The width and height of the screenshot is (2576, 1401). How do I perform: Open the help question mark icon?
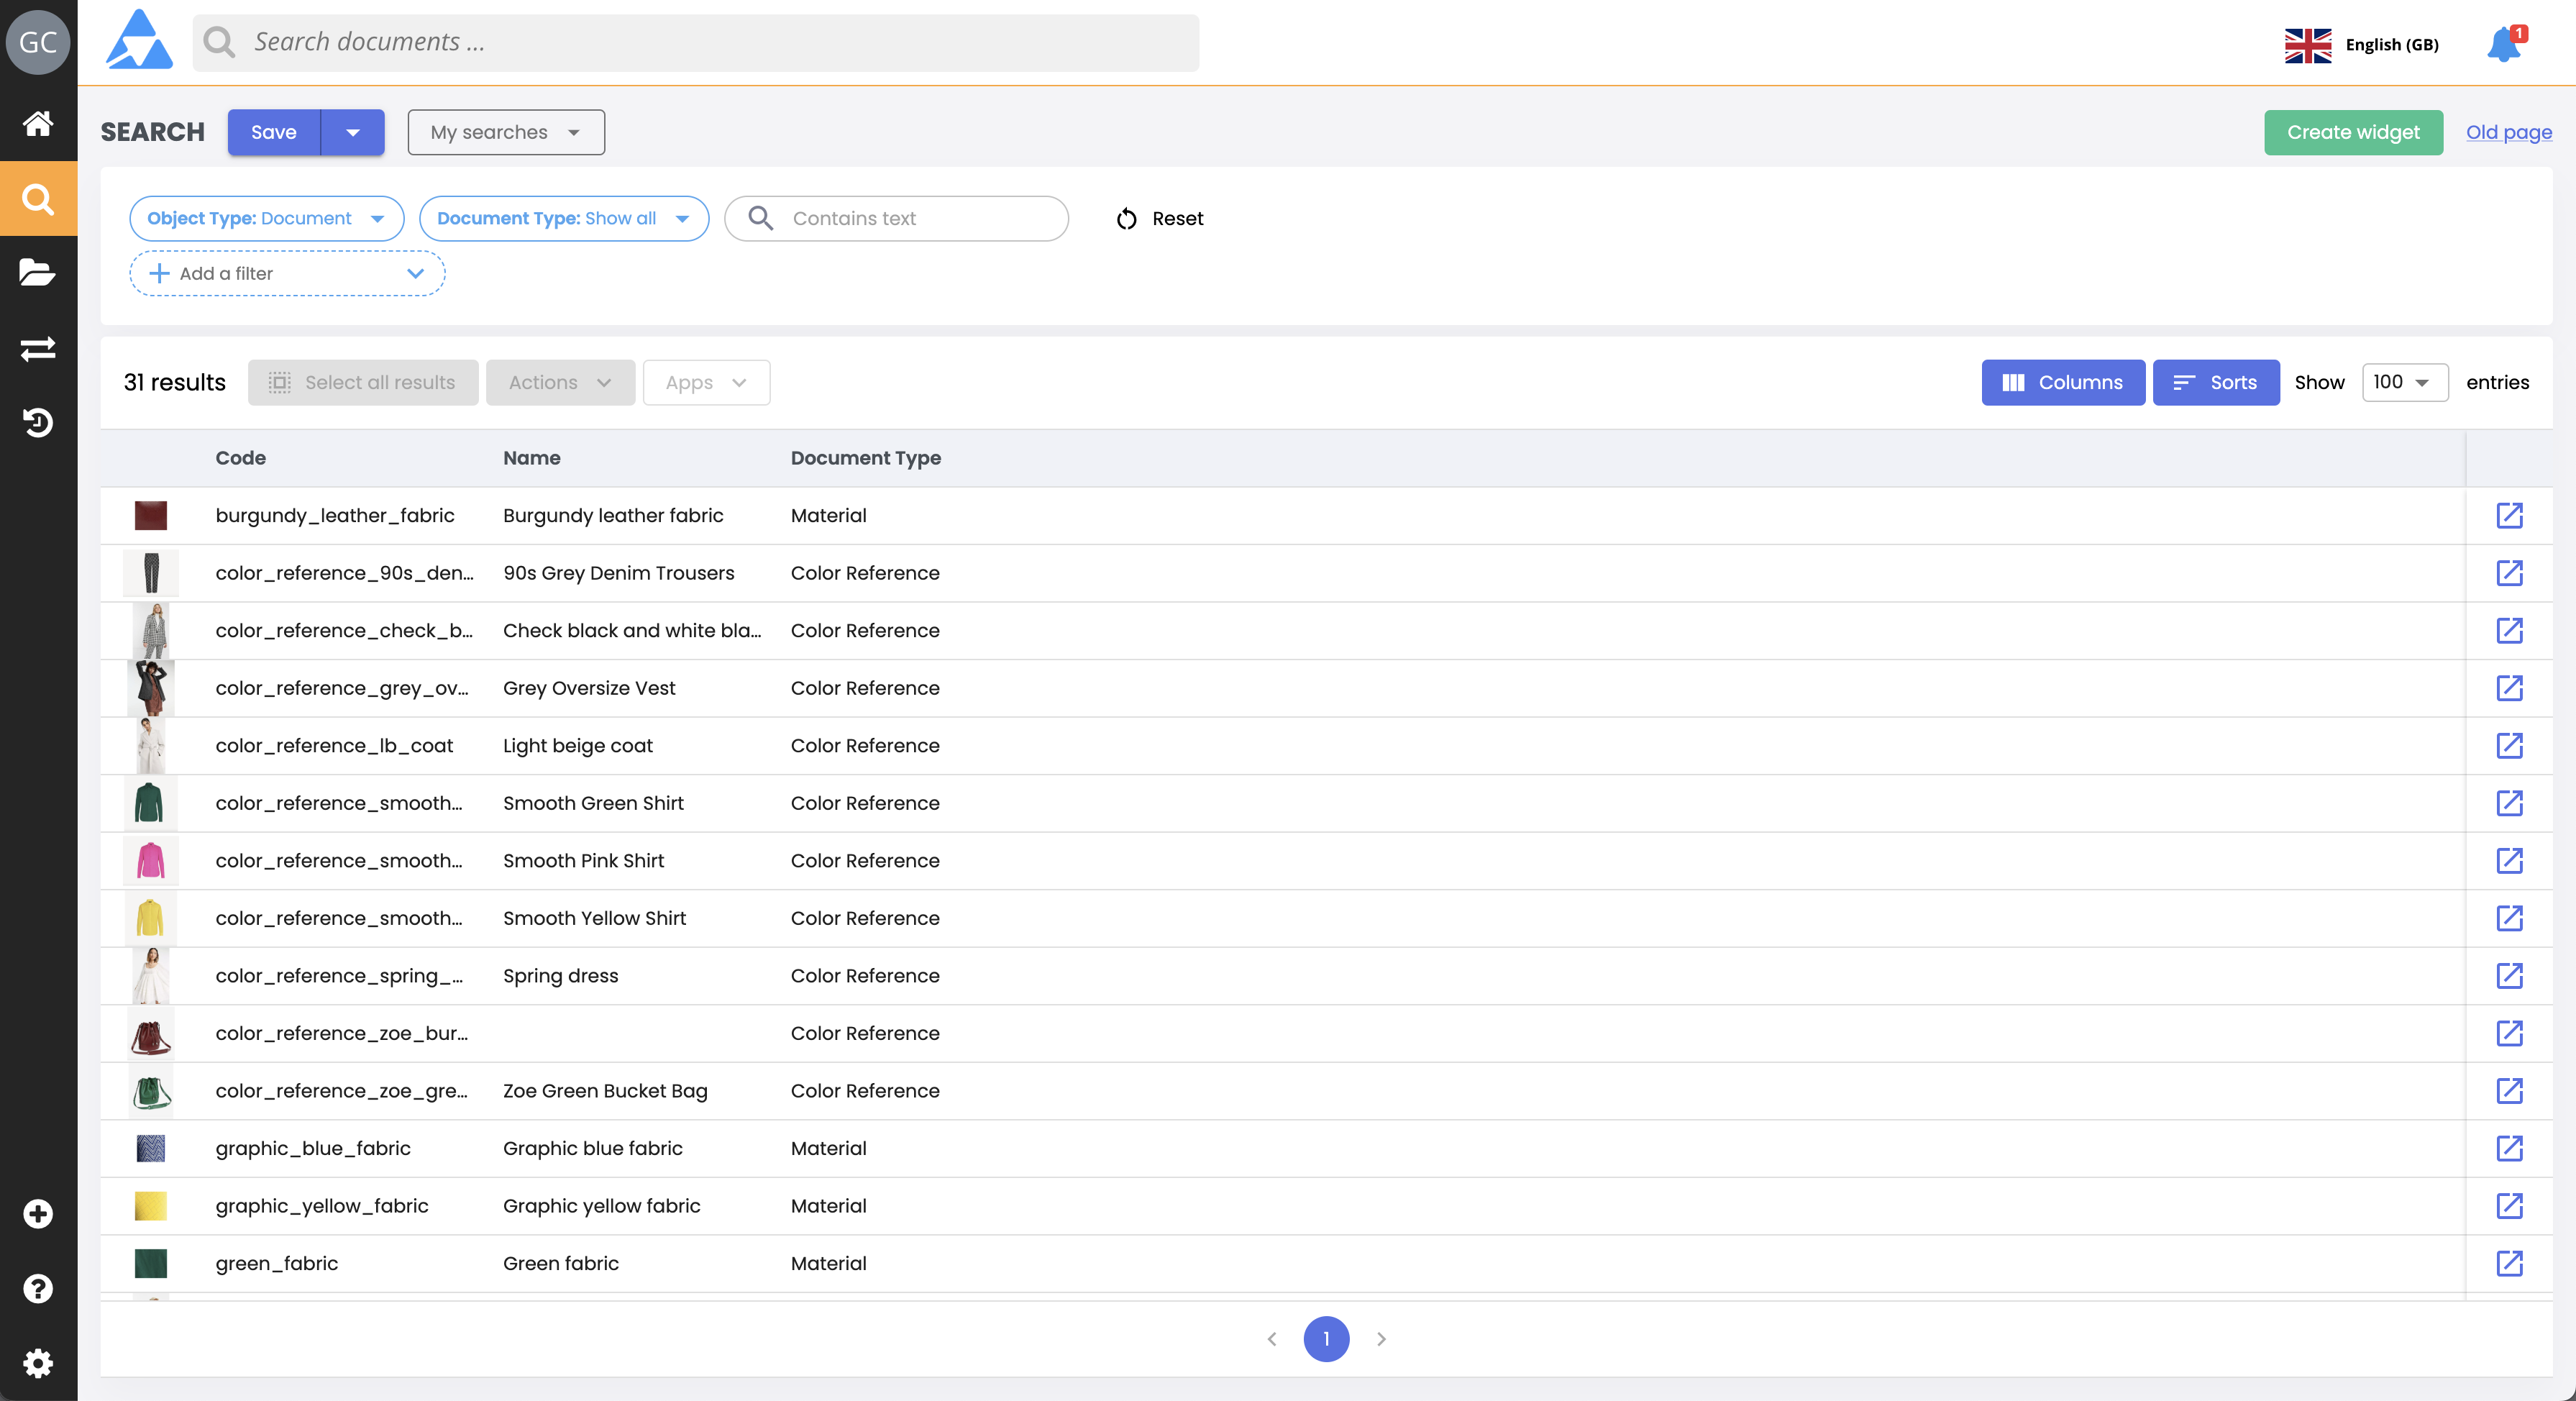pyautogui.click(x=38, y=1288)
